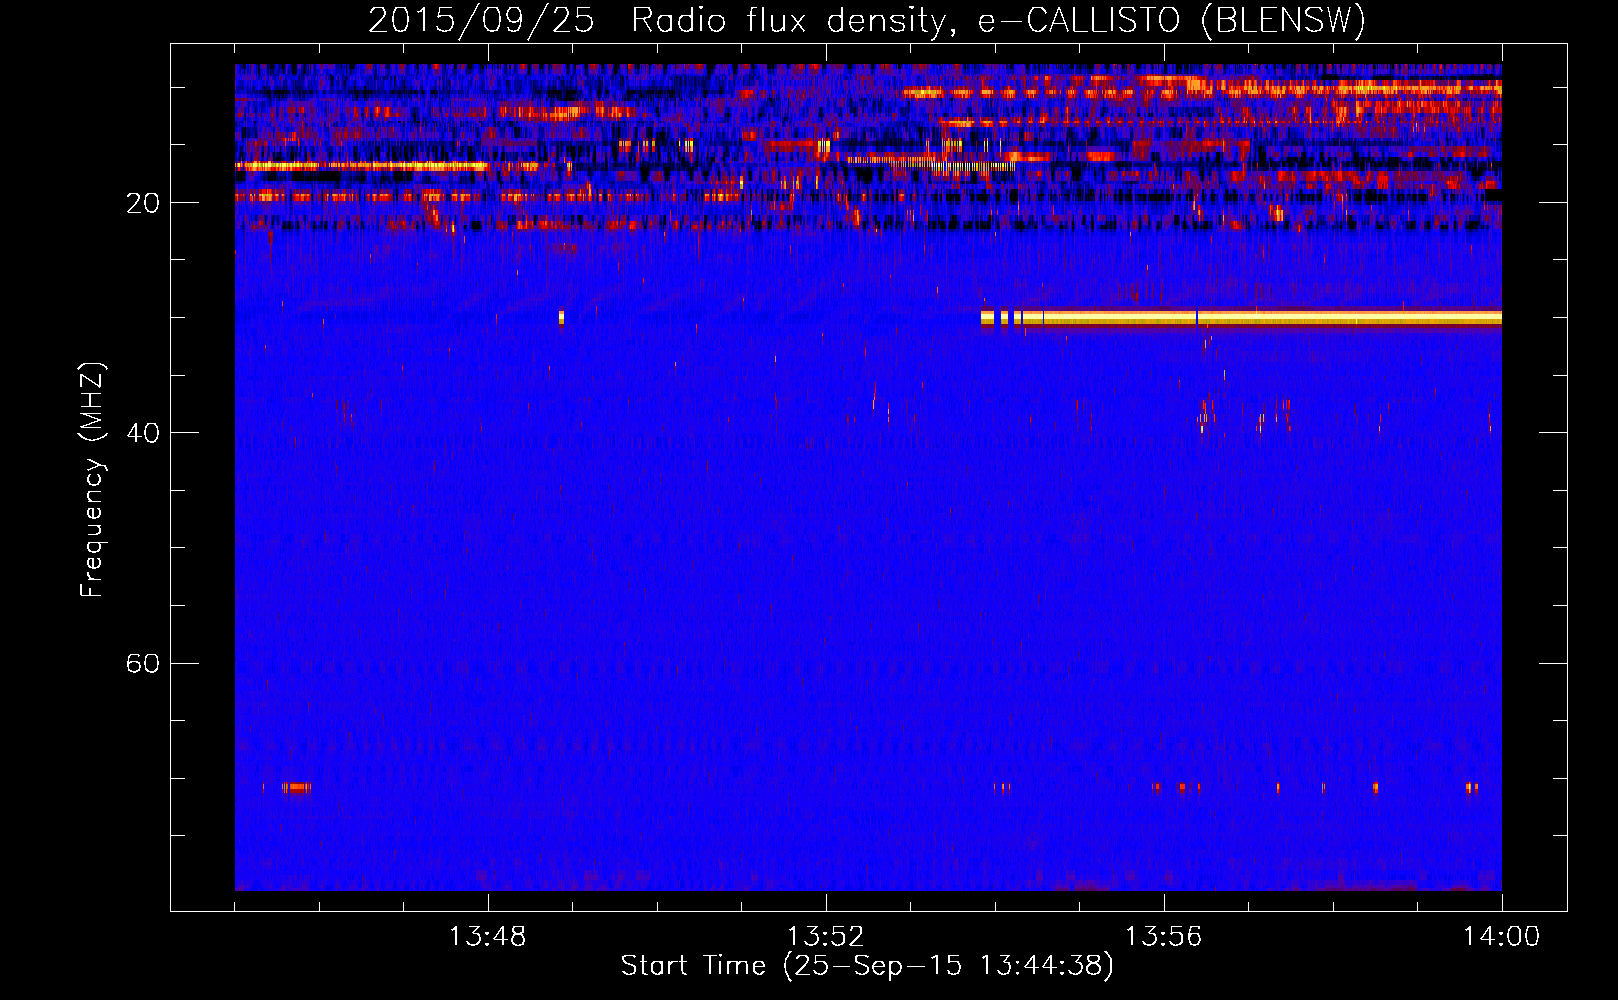Click the 13:56 time tick label

(x=1163, y=937)
